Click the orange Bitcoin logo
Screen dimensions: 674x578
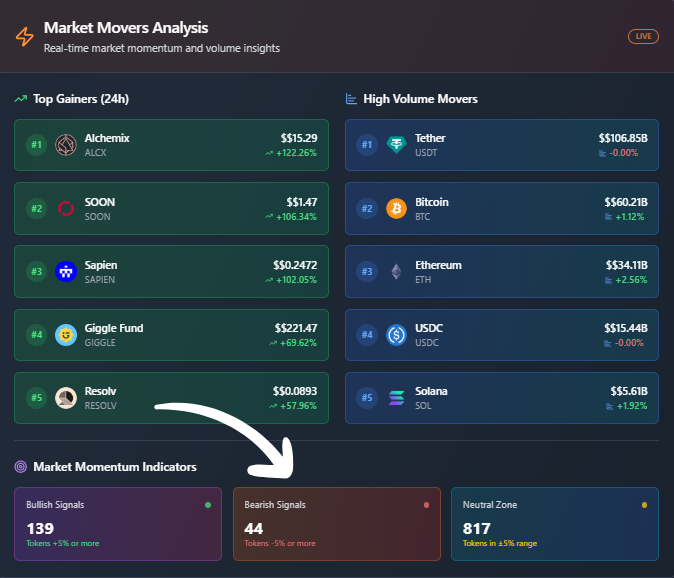(396, 209)
